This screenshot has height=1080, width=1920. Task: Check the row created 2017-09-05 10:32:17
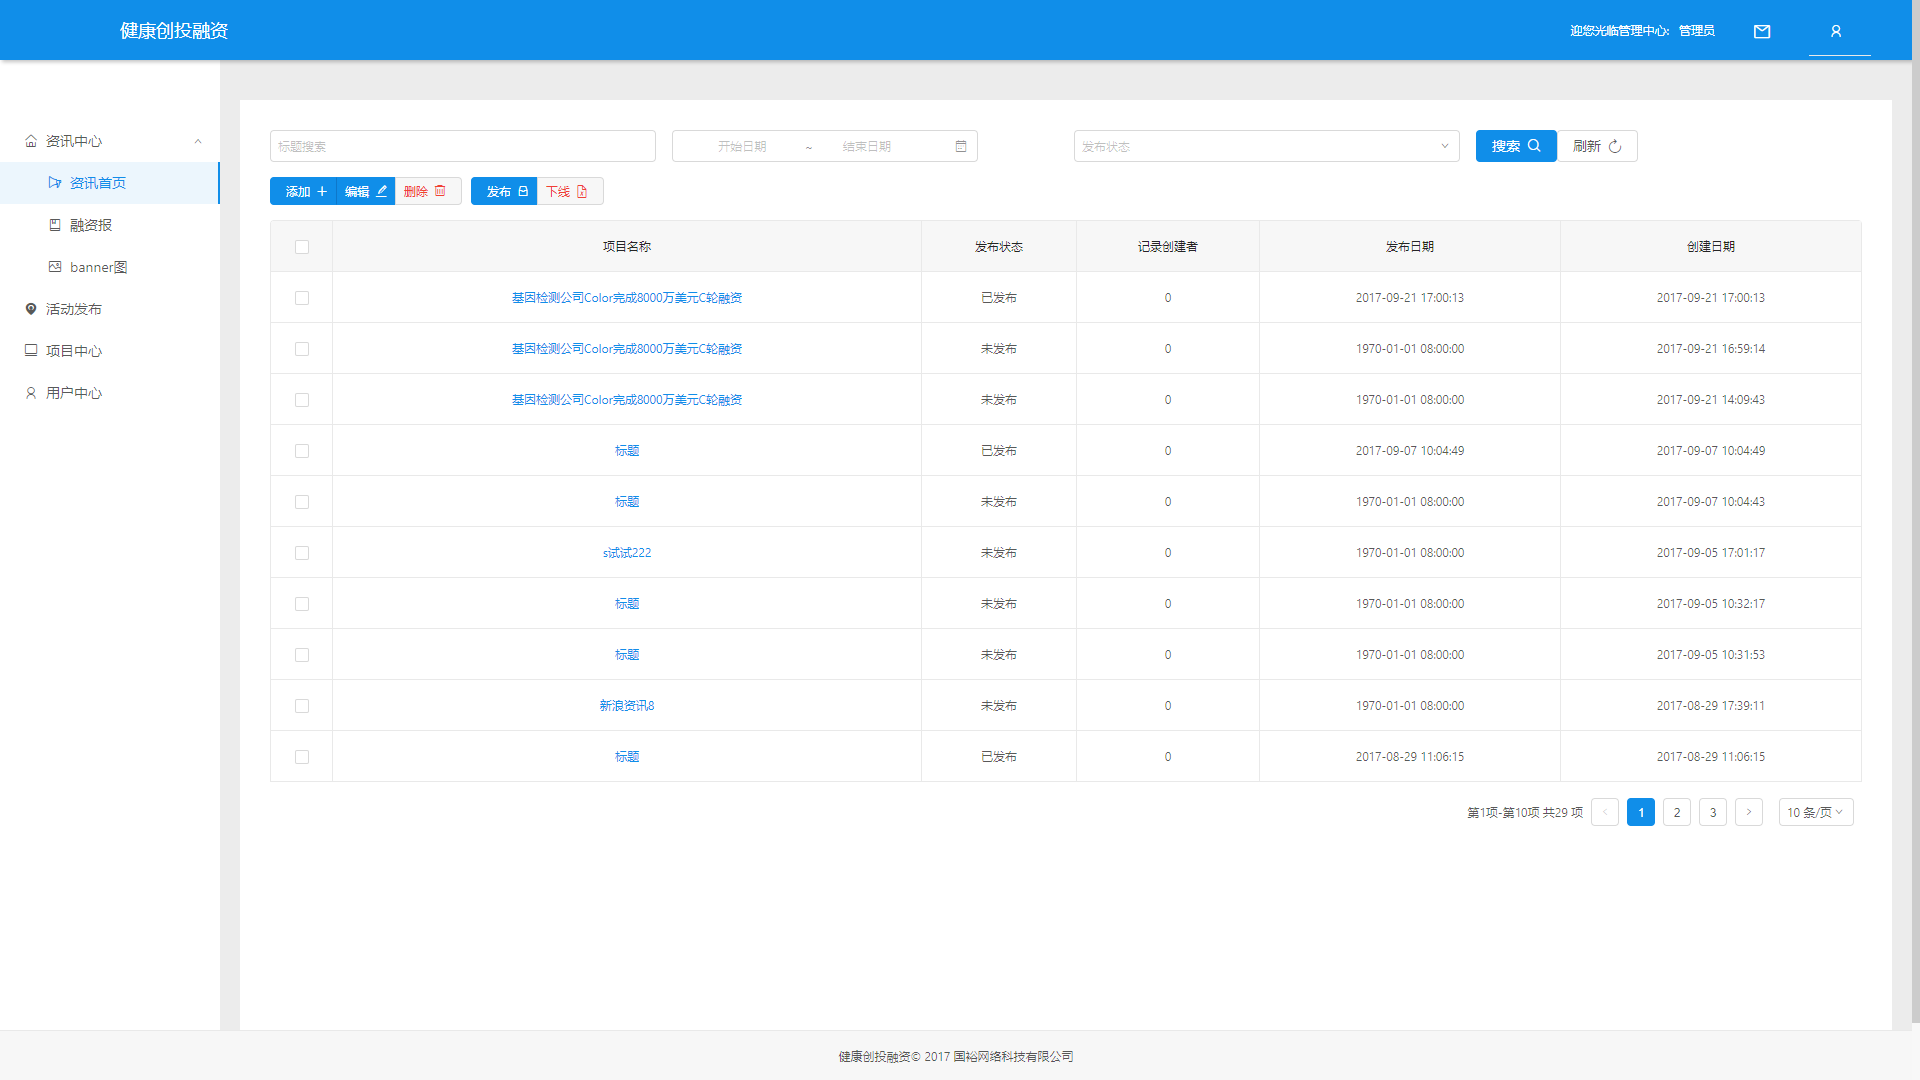click(302, 604)
